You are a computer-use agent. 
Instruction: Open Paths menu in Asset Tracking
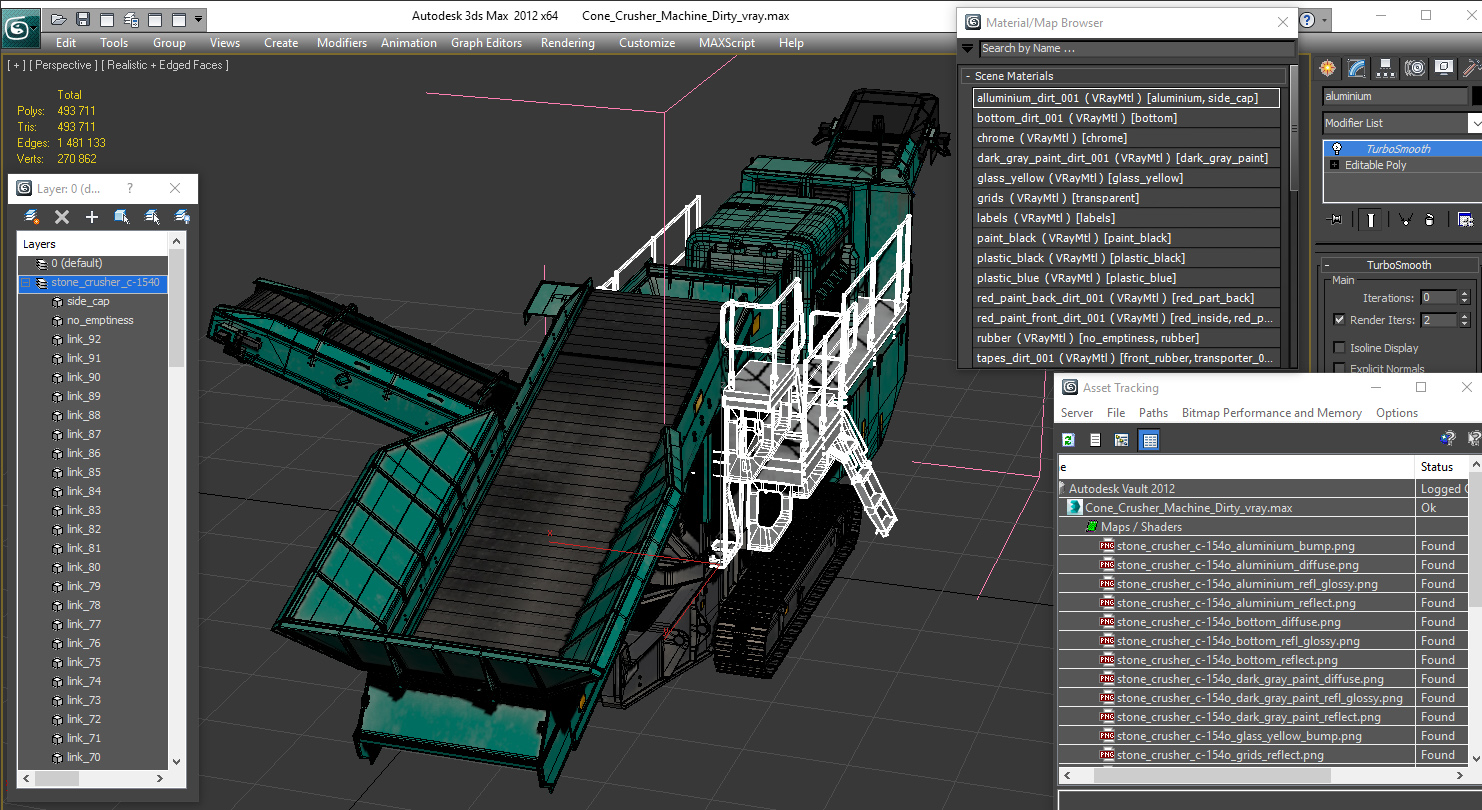(x=1153, y=413)
